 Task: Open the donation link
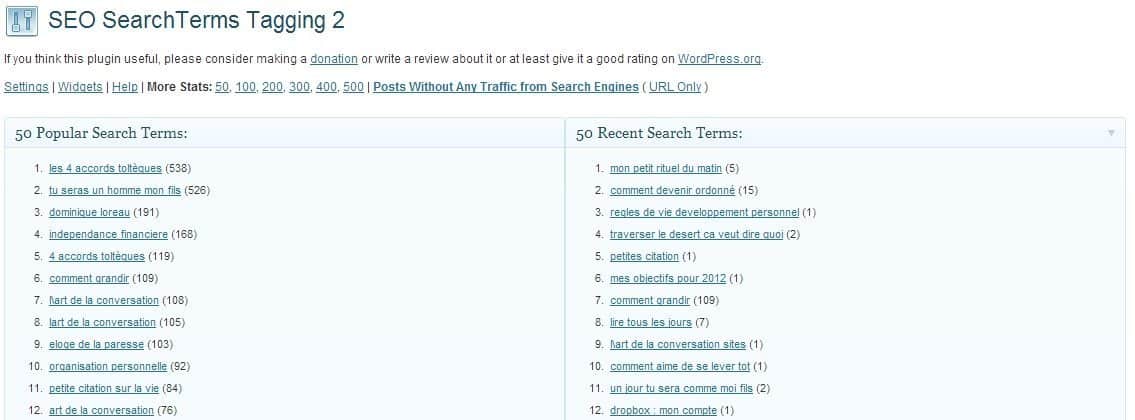(334, 59)
